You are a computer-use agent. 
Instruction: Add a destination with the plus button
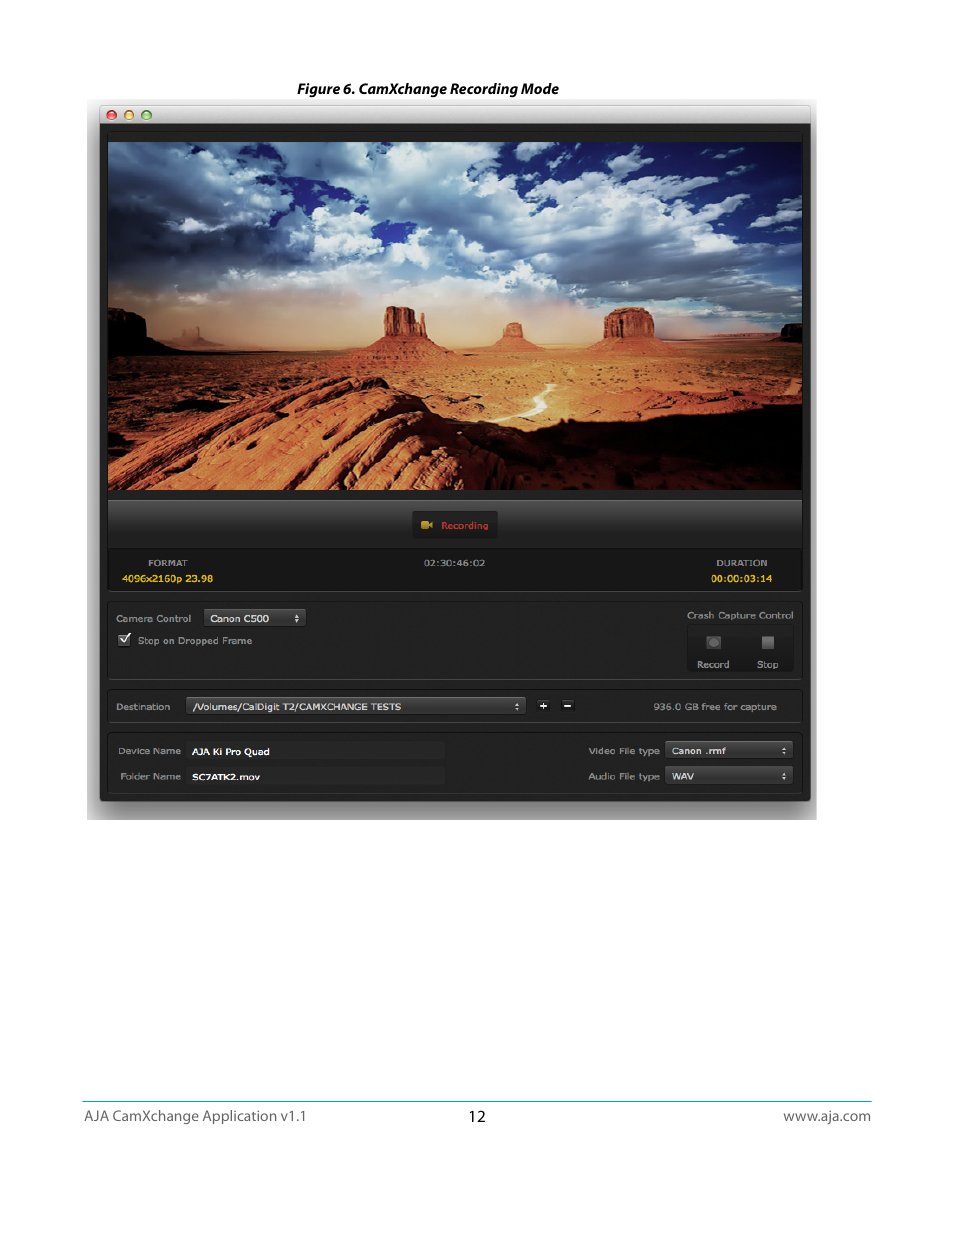click(x=543, y=706)
